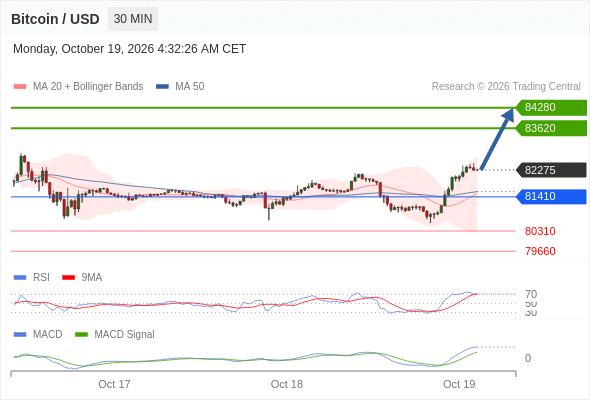This screenshot has height=400, width=590.
Task: Click the 80310 support level value
Action: [x=540, y=231]
